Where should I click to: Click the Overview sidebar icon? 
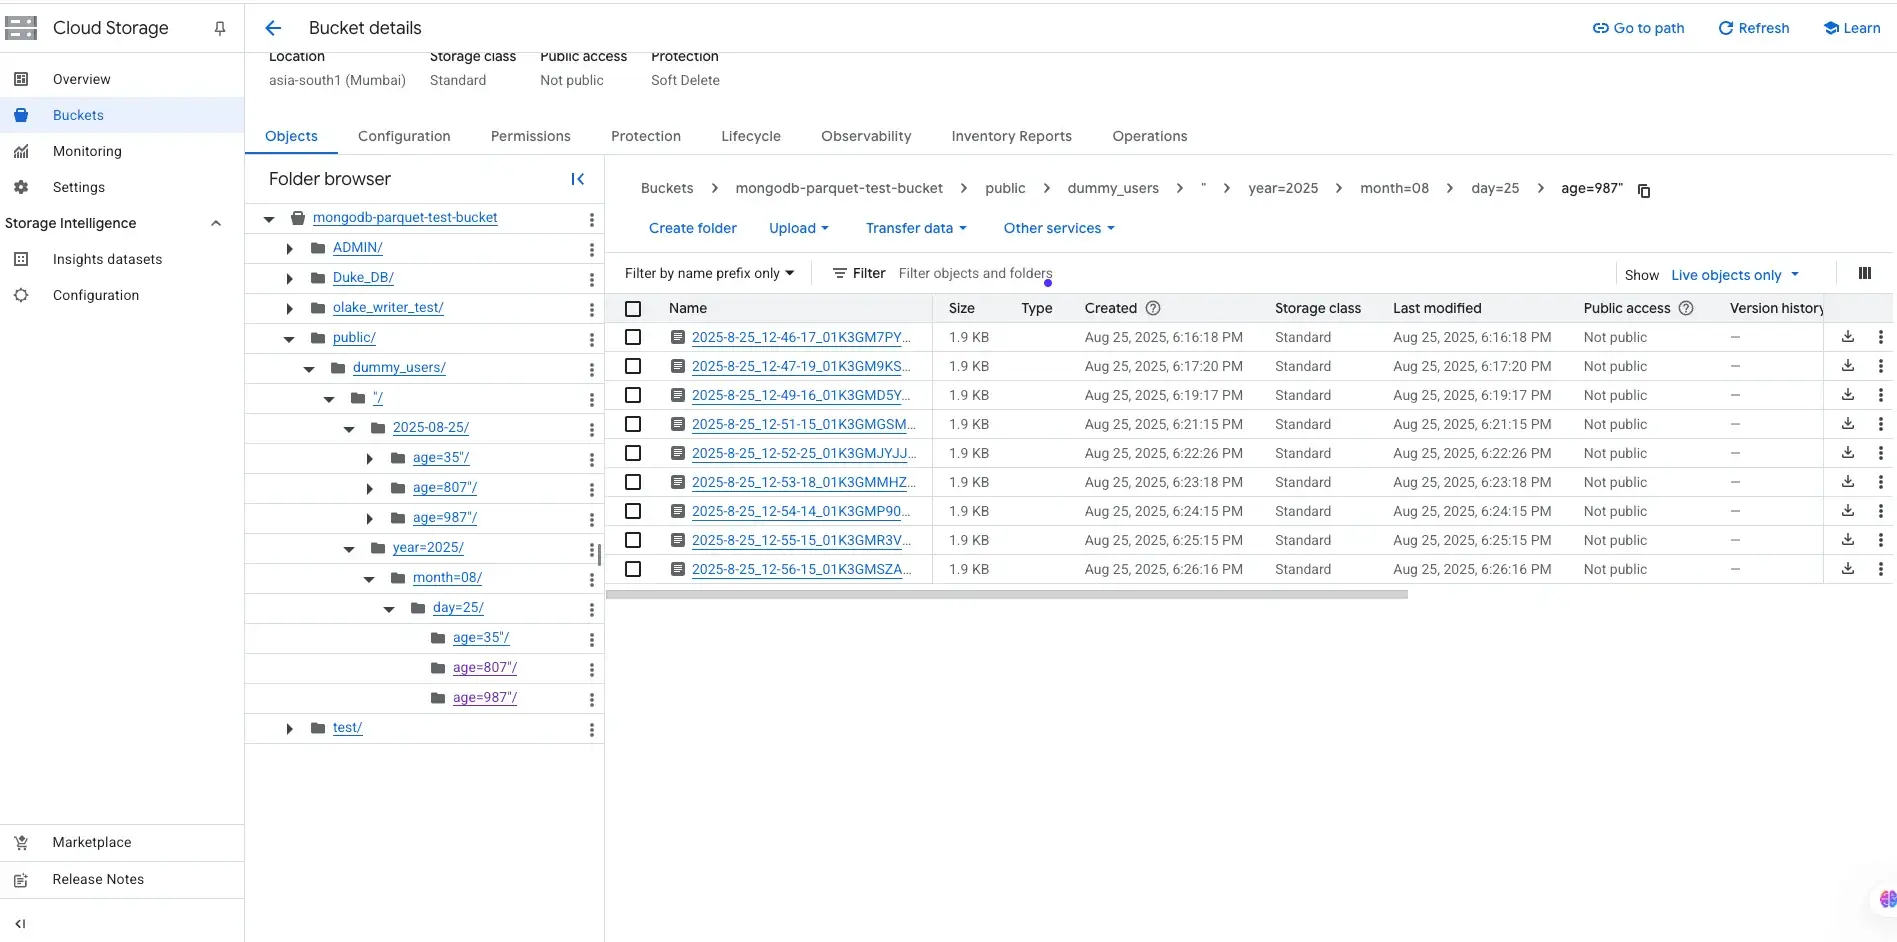[x=21, y=79]
